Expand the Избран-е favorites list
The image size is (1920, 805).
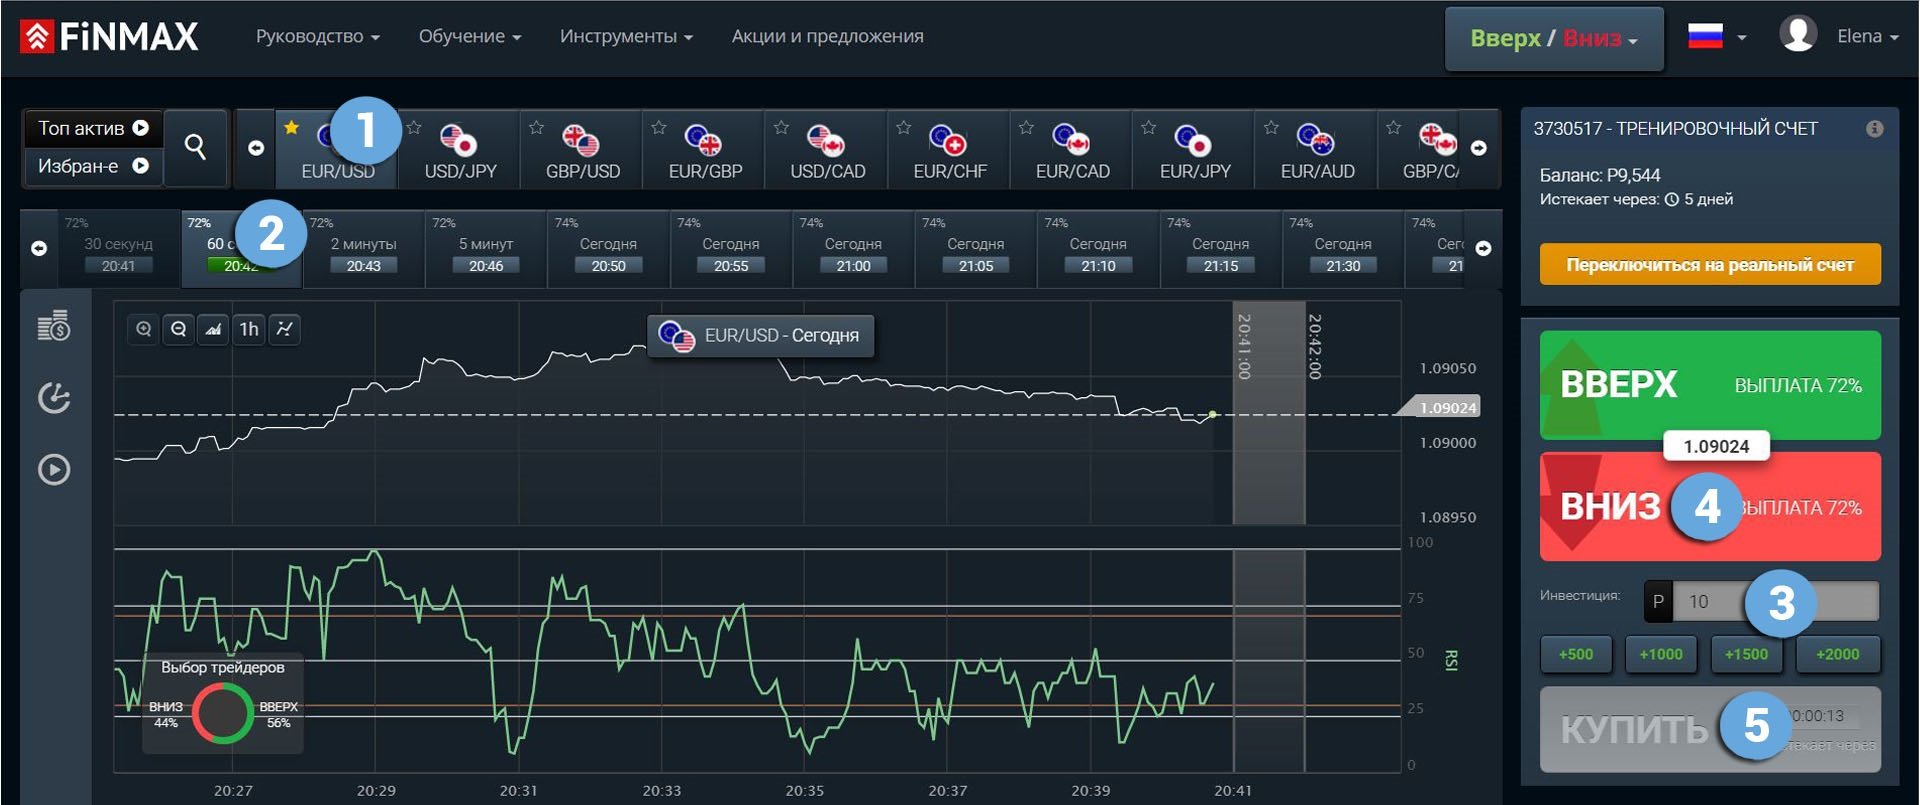click(92, 166)
